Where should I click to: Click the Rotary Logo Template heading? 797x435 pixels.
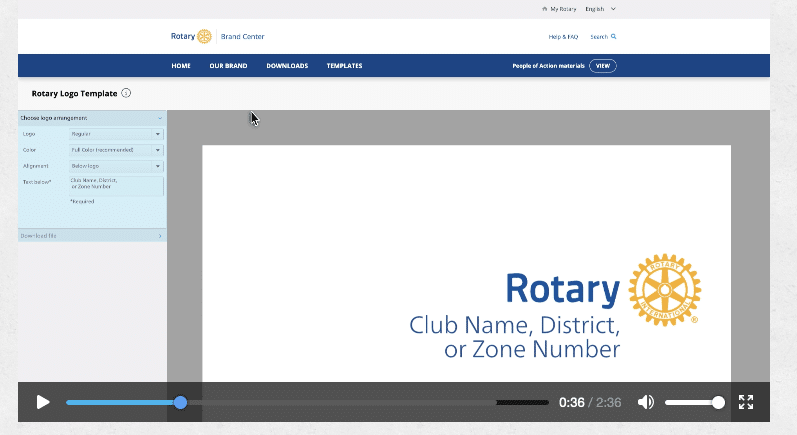(74, 94)
